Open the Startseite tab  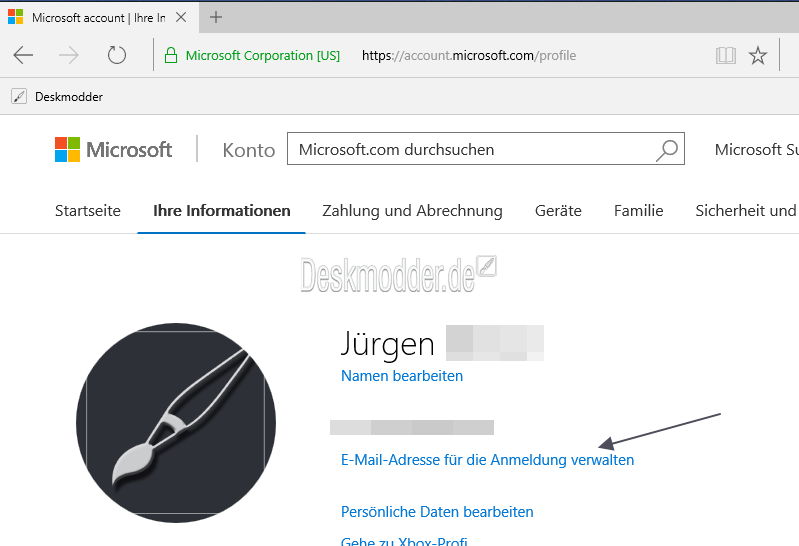pyautogui.click(x=88, y=211)
